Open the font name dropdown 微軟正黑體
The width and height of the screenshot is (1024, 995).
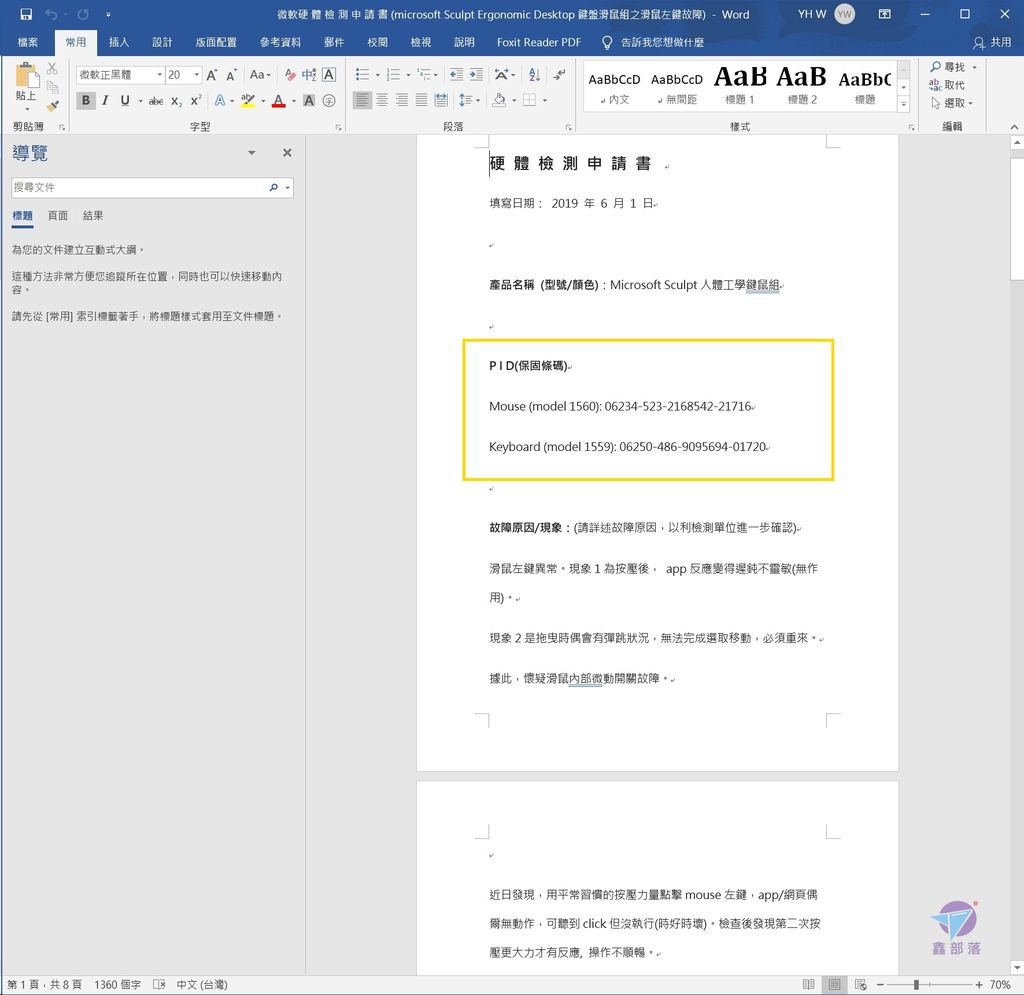tap(159, 75)
